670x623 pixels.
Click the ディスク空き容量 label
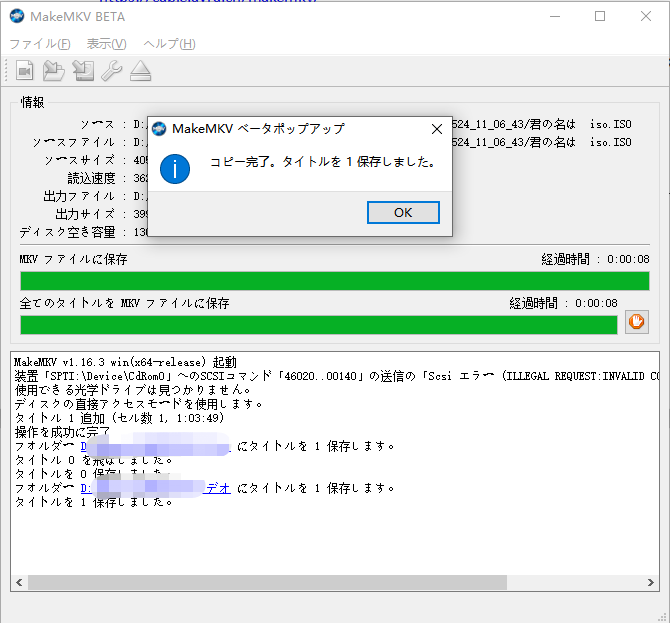point(68,232)
